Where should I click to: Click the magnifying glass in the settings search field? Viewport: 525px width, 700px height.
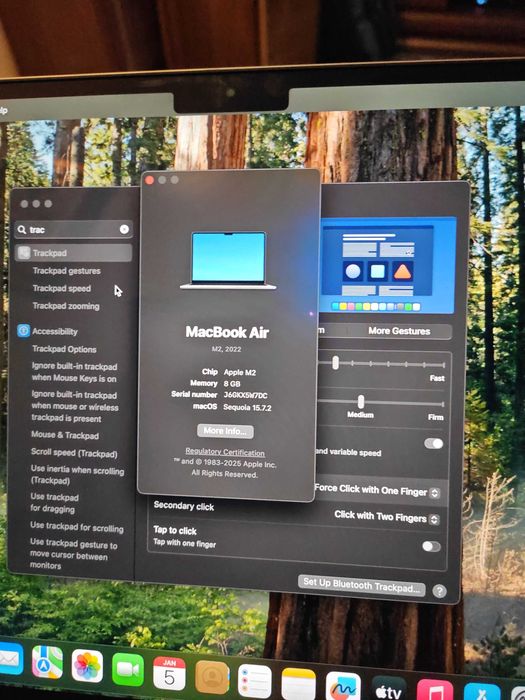point(21,229)
